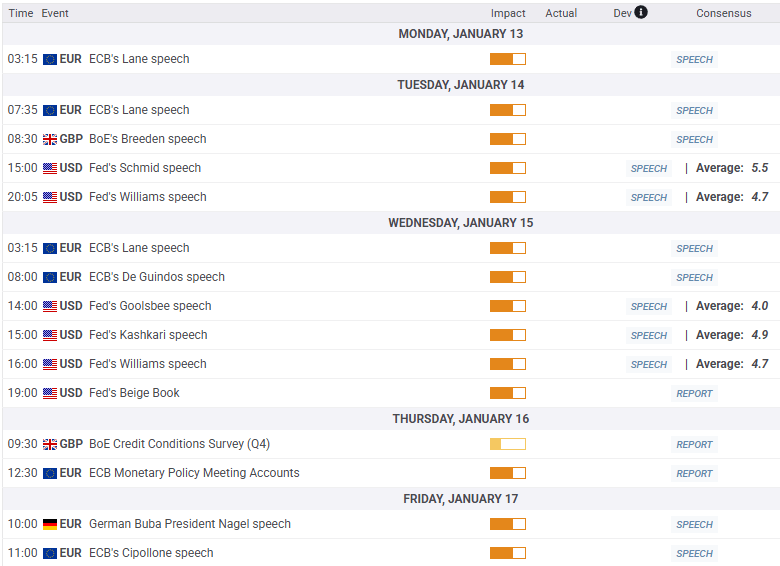This screenshot has height=566, width=780.
Task: Click GBP currency label on Breeden row
Action: pos(71,139)
